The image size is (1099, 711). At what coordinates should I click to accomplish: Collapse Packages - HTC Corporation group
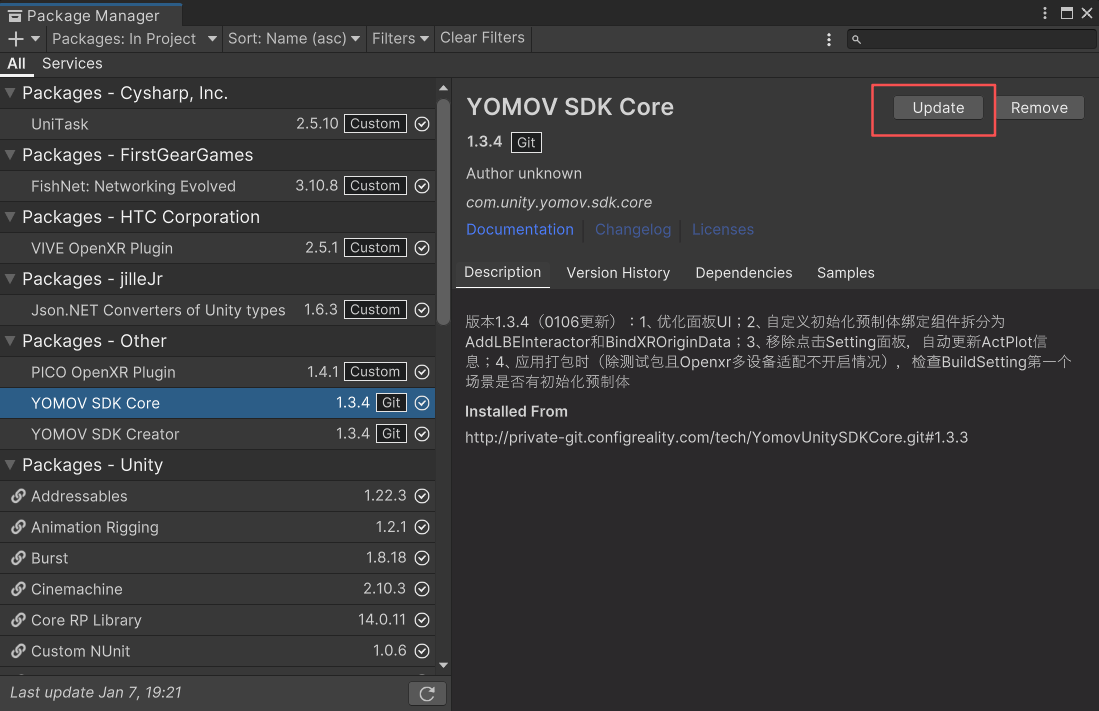point(10,217)
